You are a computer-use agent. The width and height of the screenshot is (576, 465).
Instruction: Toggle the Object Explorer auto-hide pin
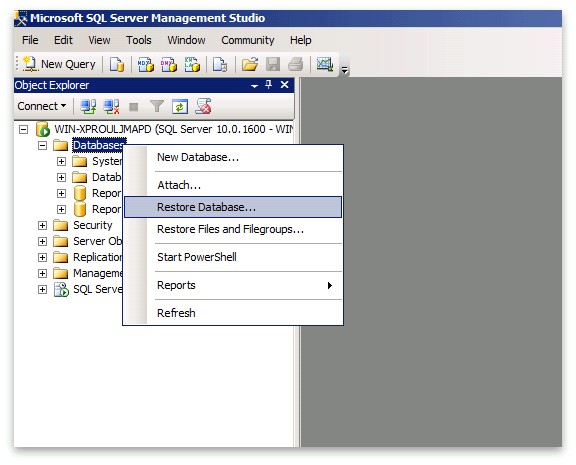[x=269, y=85]
